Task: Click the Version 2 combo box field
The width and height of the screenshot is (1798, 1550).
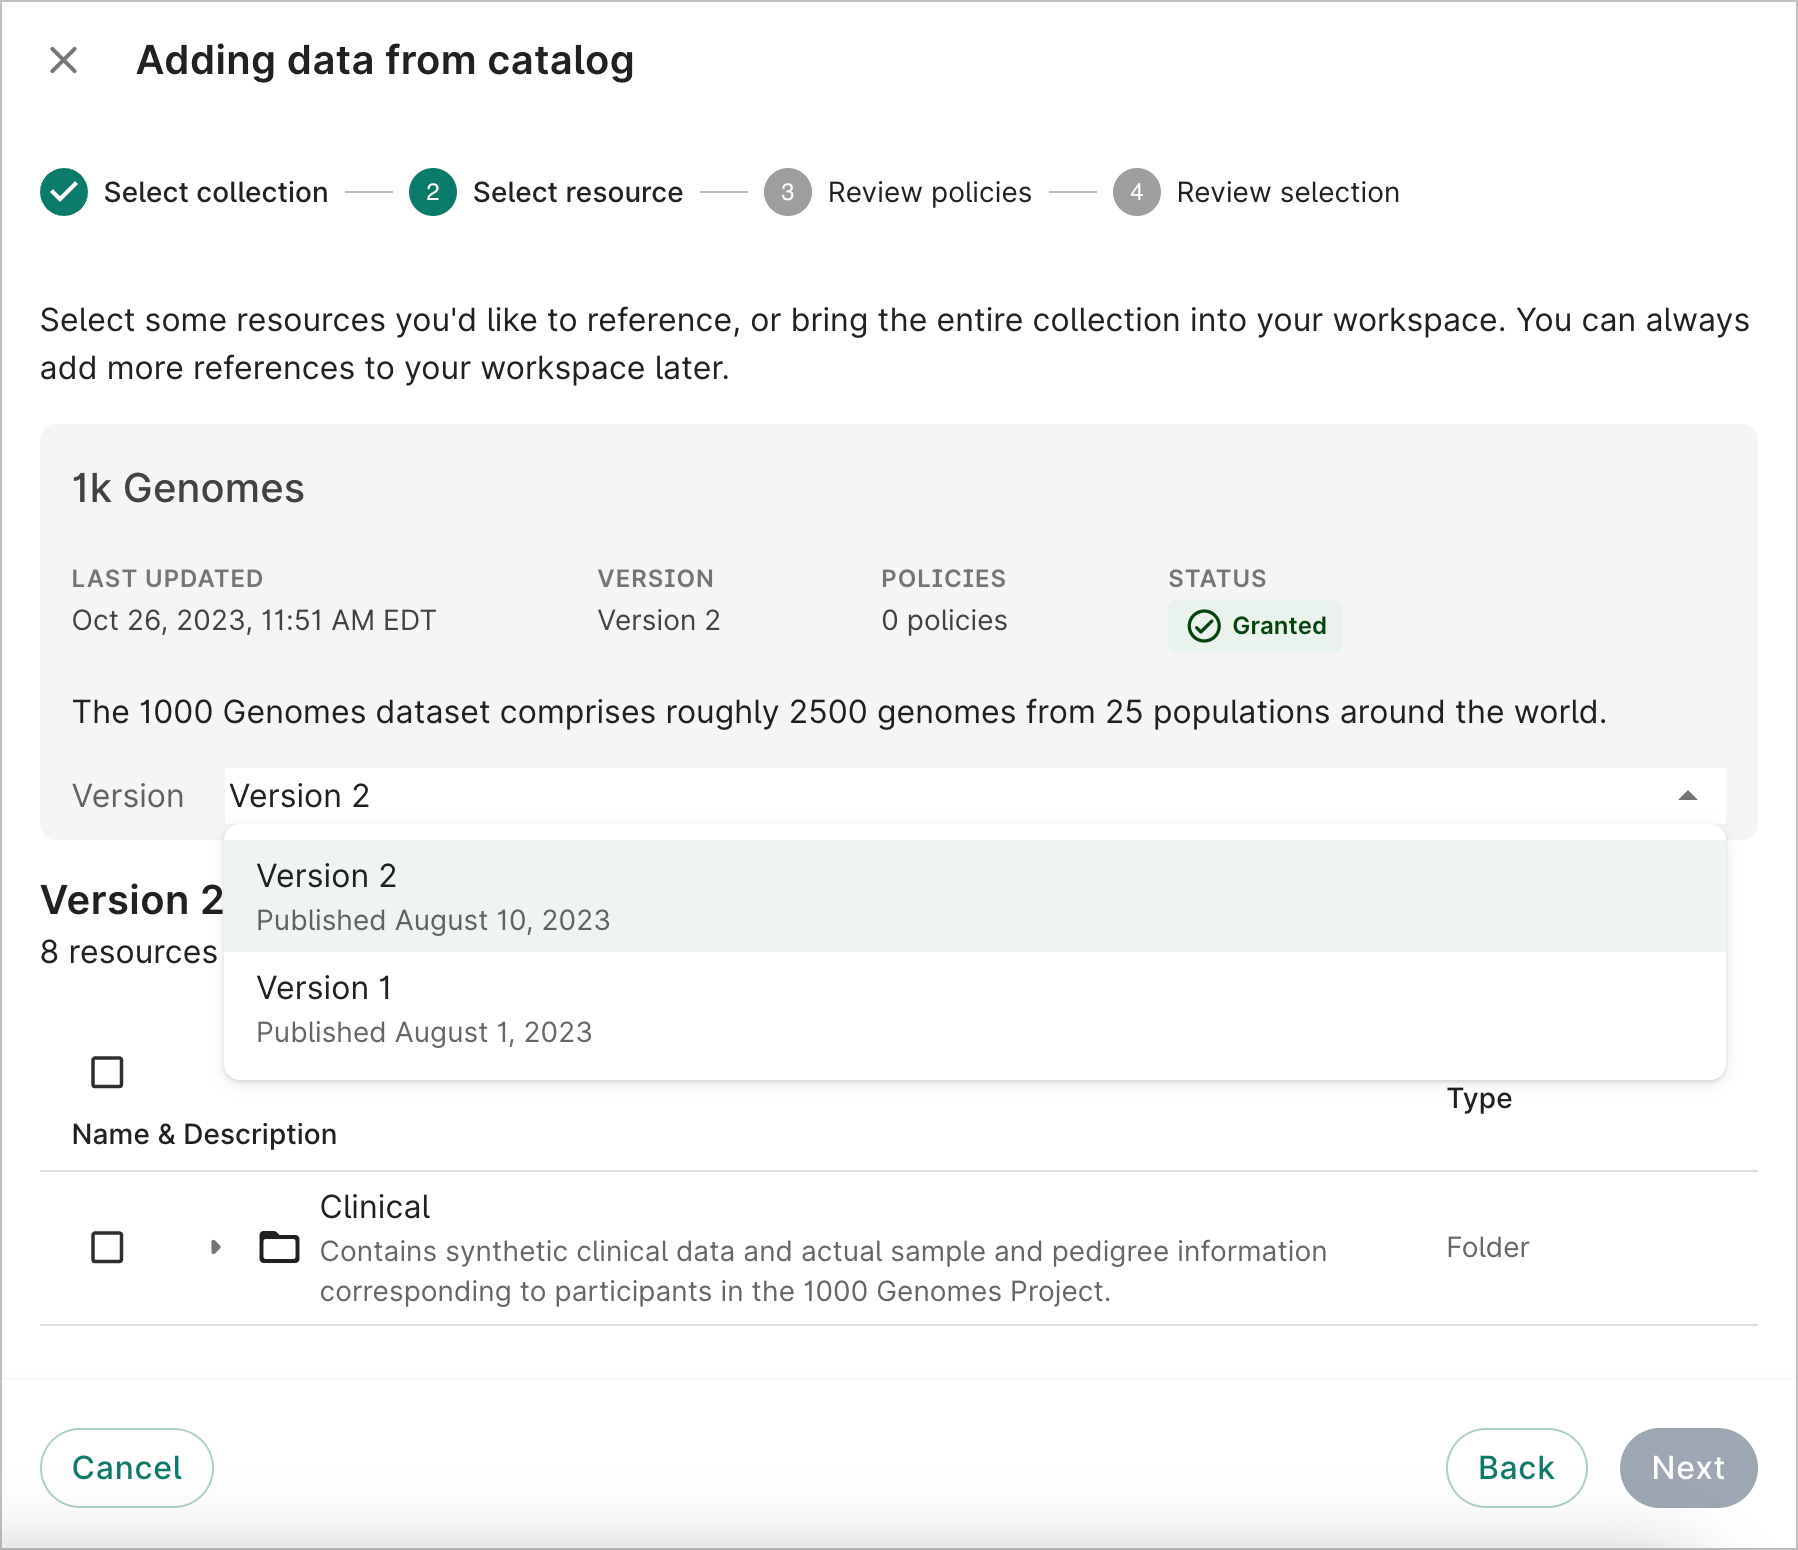Action: 975,796
